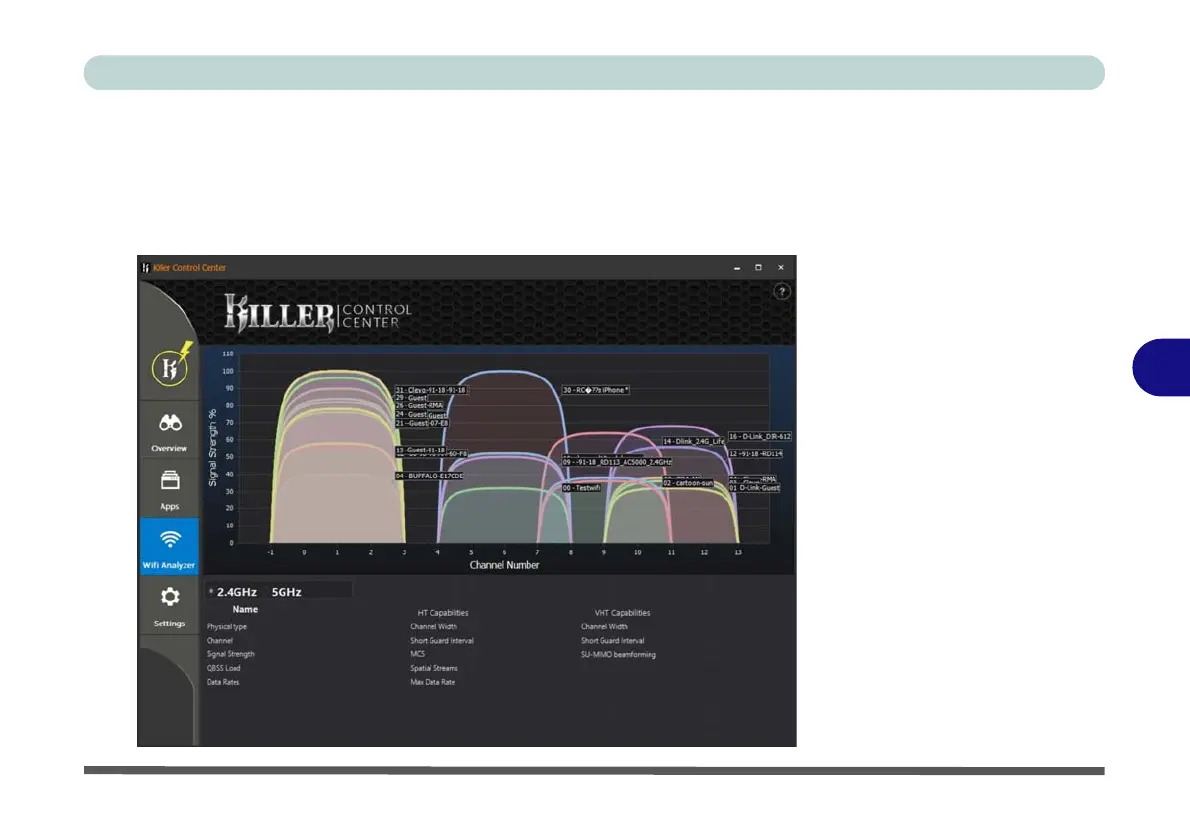Select the '30 - RC iPhone' network label
This screenshot has width=1190, height=838.
596,390
